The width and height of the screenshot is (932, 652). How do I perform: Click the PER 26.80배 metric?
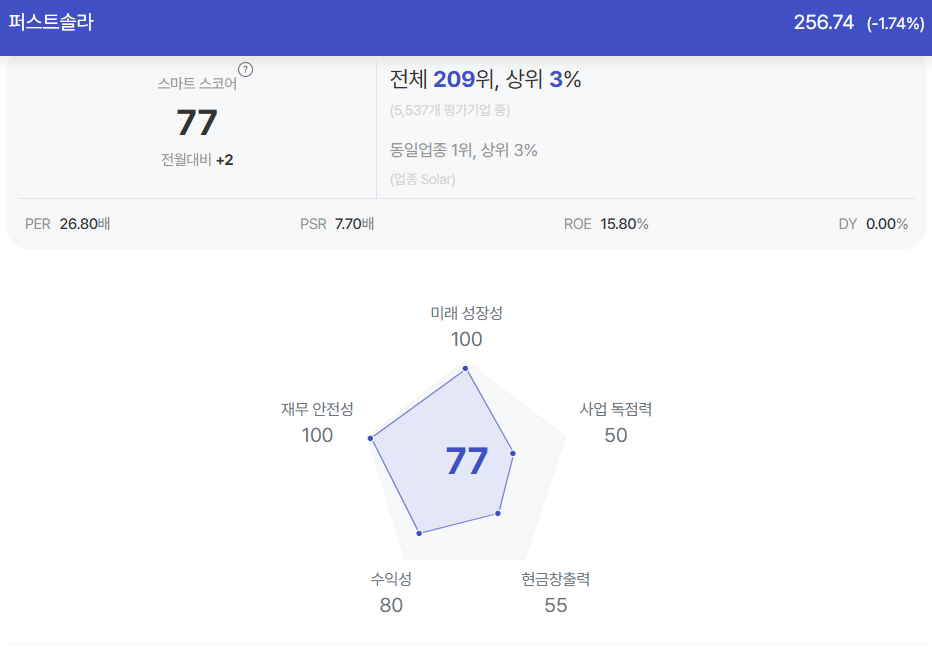pyautogui.click(x=67, y=224)
